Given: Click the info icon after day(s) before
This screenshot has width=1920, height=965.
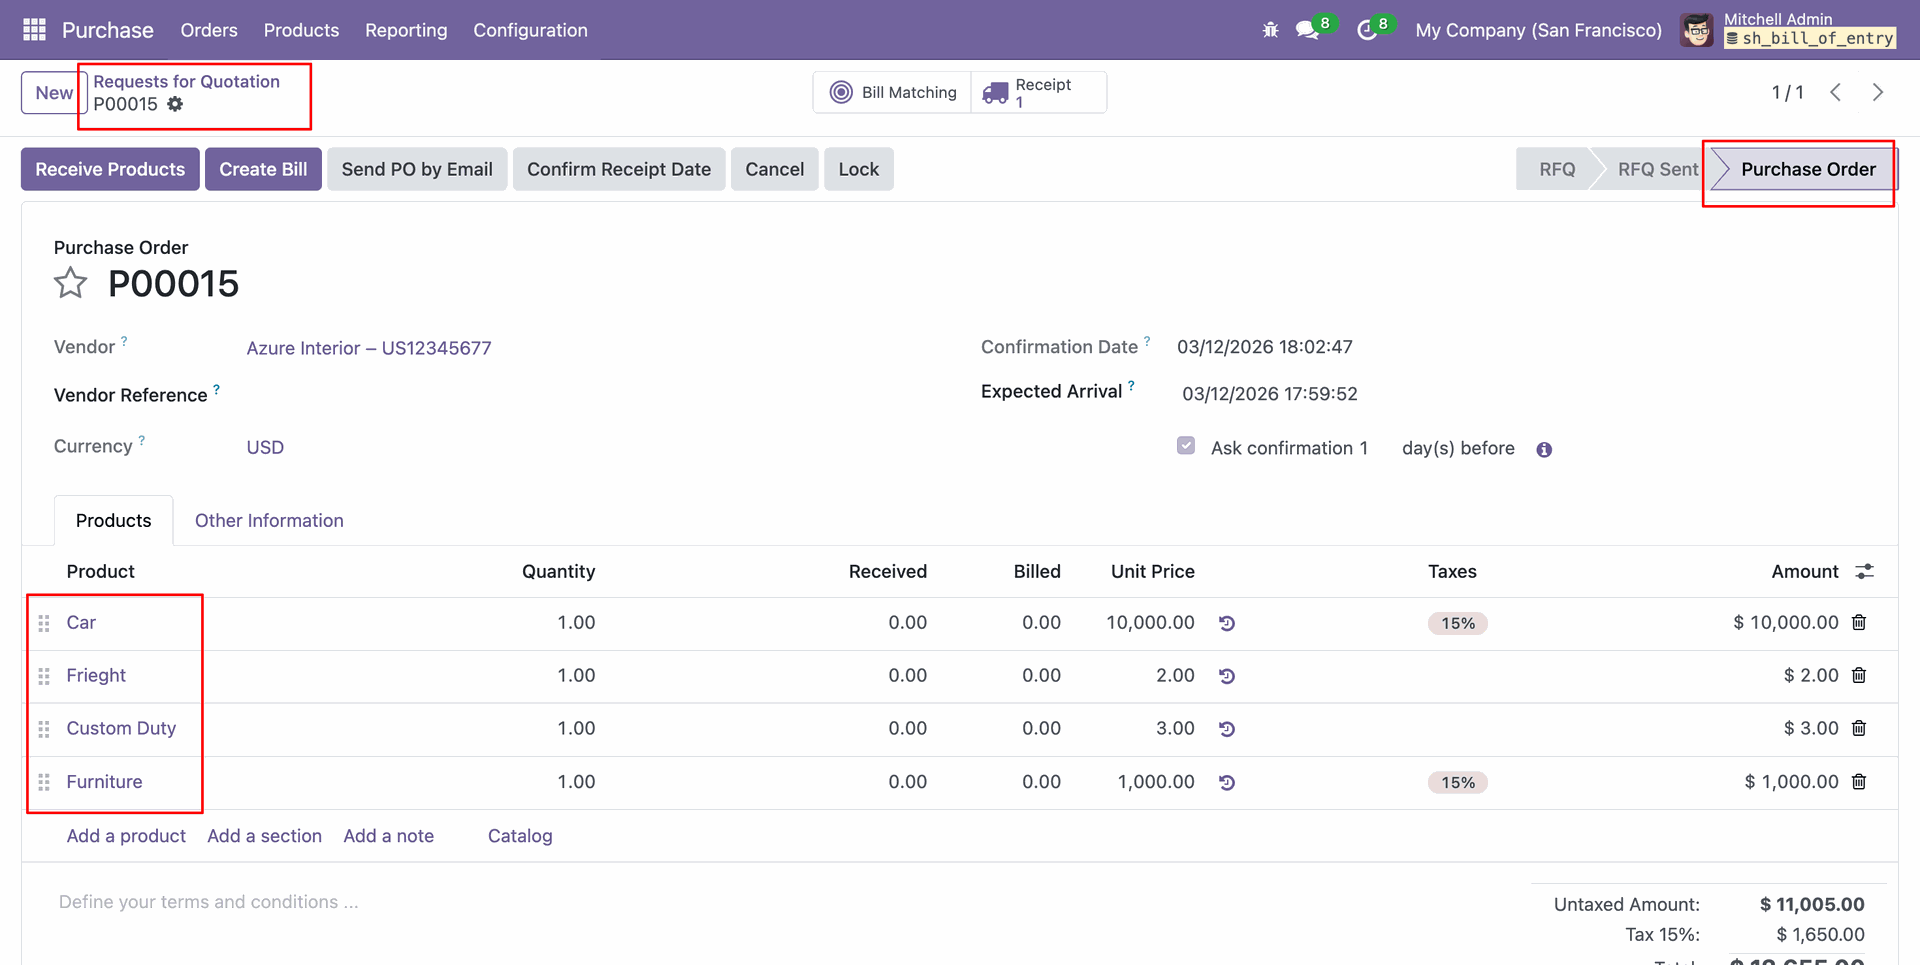Looking at the screenshot, I should (x=1544, y=450).
